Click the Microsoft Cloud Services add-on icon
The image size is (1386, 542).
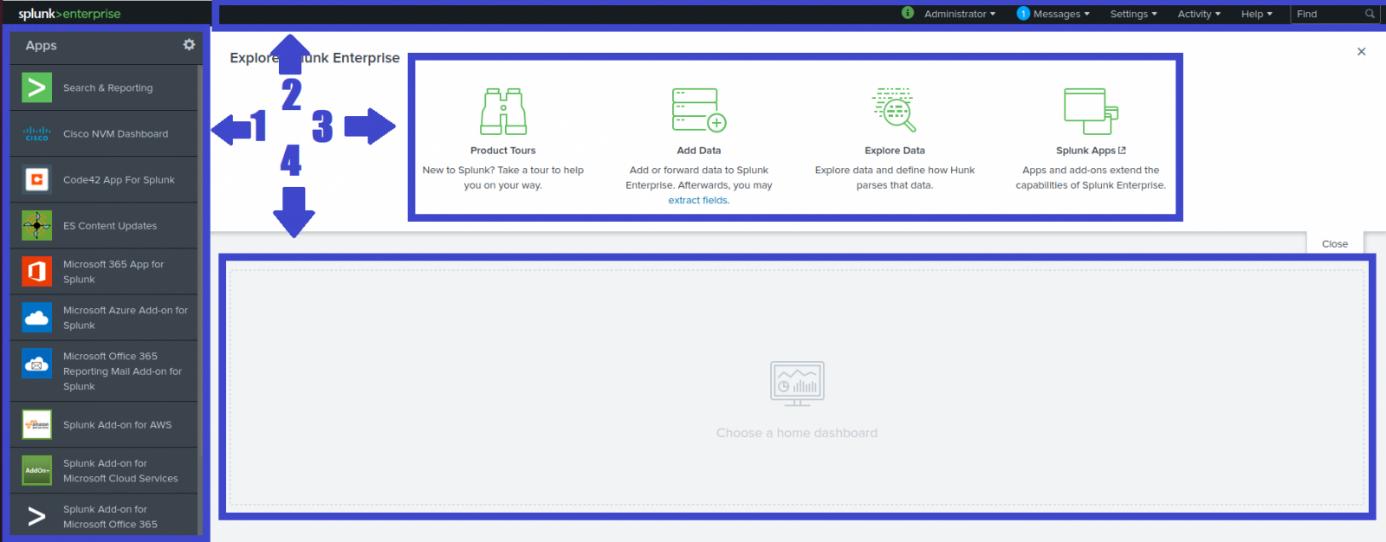click(x=37, y=470)
